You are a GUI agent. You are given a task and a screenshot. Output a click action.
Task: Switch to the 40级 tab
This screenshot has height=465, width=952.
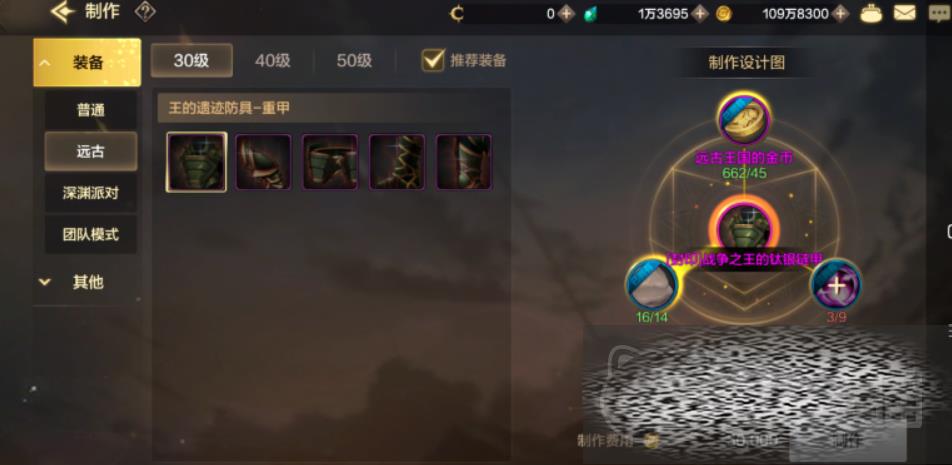(x=273, y=61)
